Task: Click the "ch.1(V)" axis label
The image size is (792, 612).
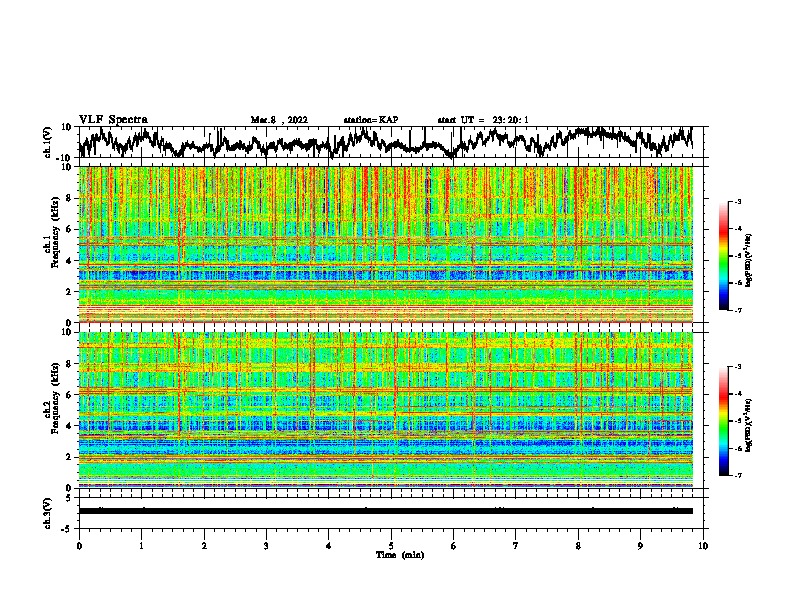Action: click(48, 142)
